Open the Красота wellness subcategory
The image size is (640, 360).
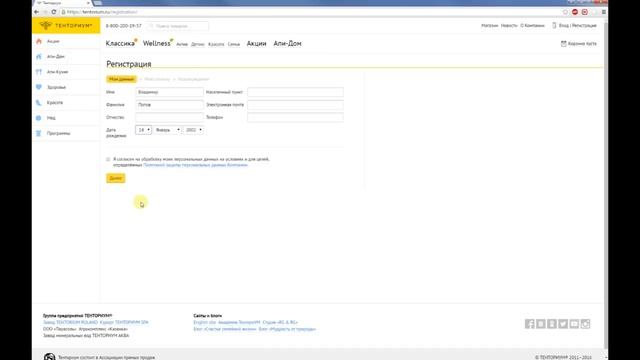pos(216,44)
